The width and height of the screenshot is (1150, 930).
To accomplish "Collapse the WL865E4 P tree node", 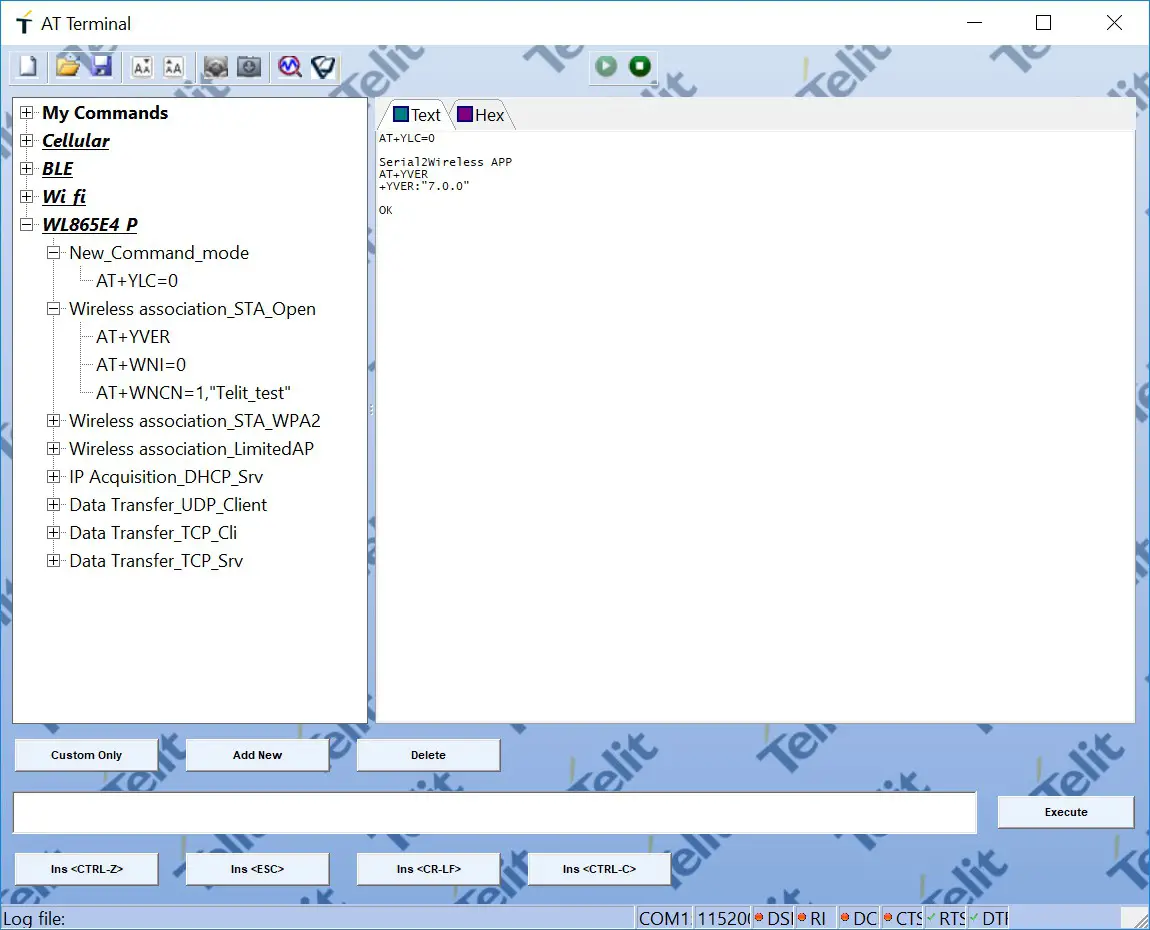I will point(26,224).
